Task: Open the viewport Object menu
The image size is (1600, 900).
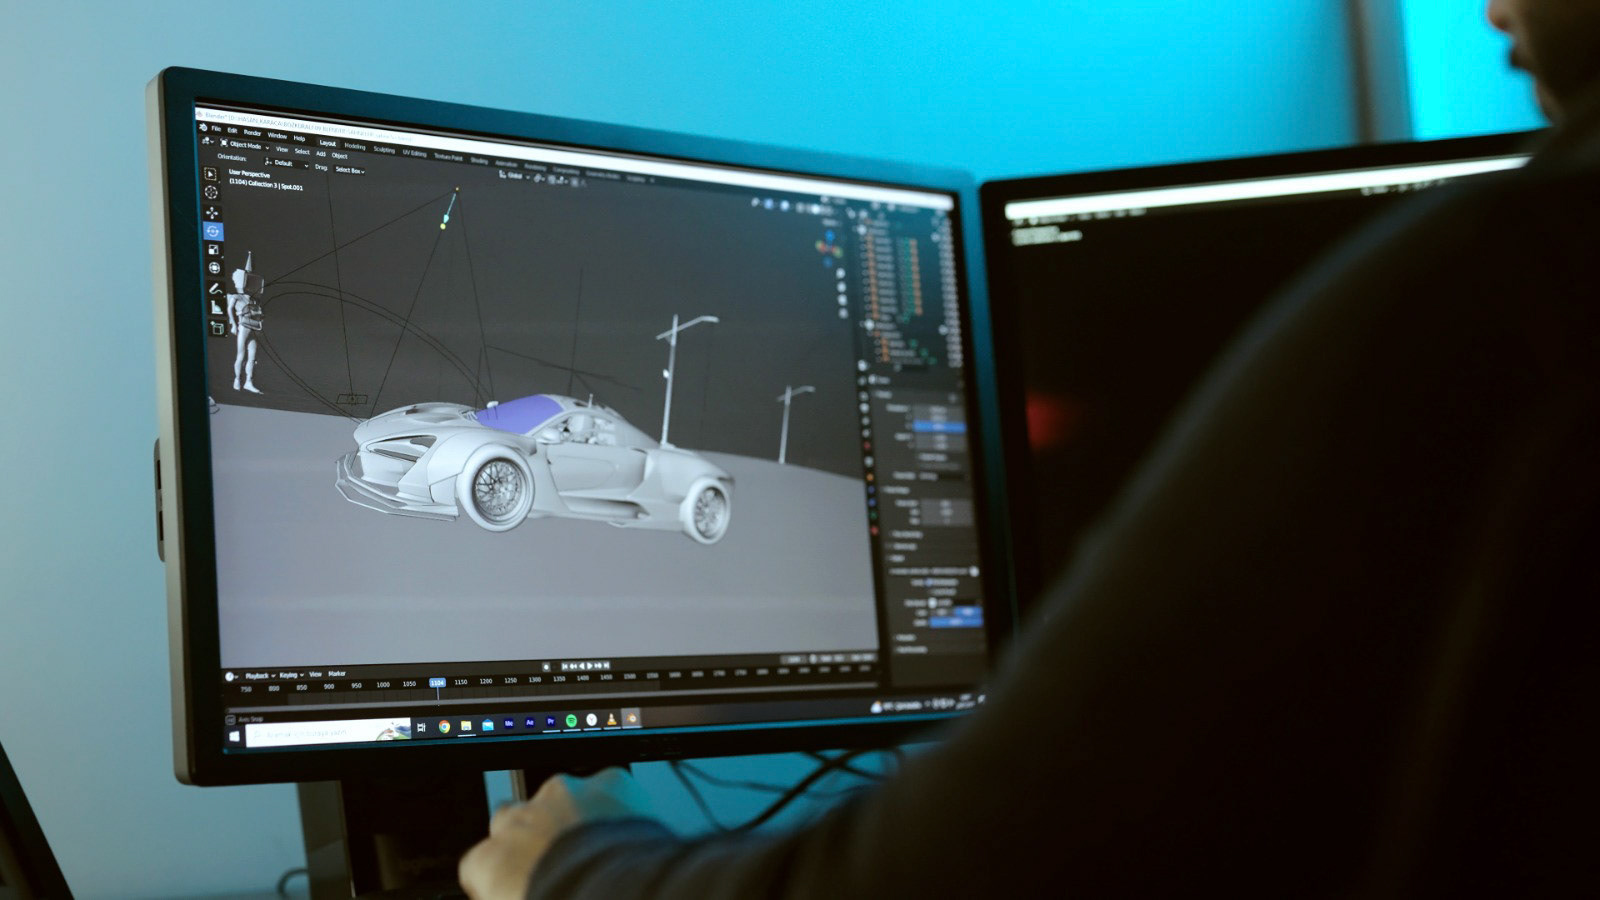Action: 339,156
